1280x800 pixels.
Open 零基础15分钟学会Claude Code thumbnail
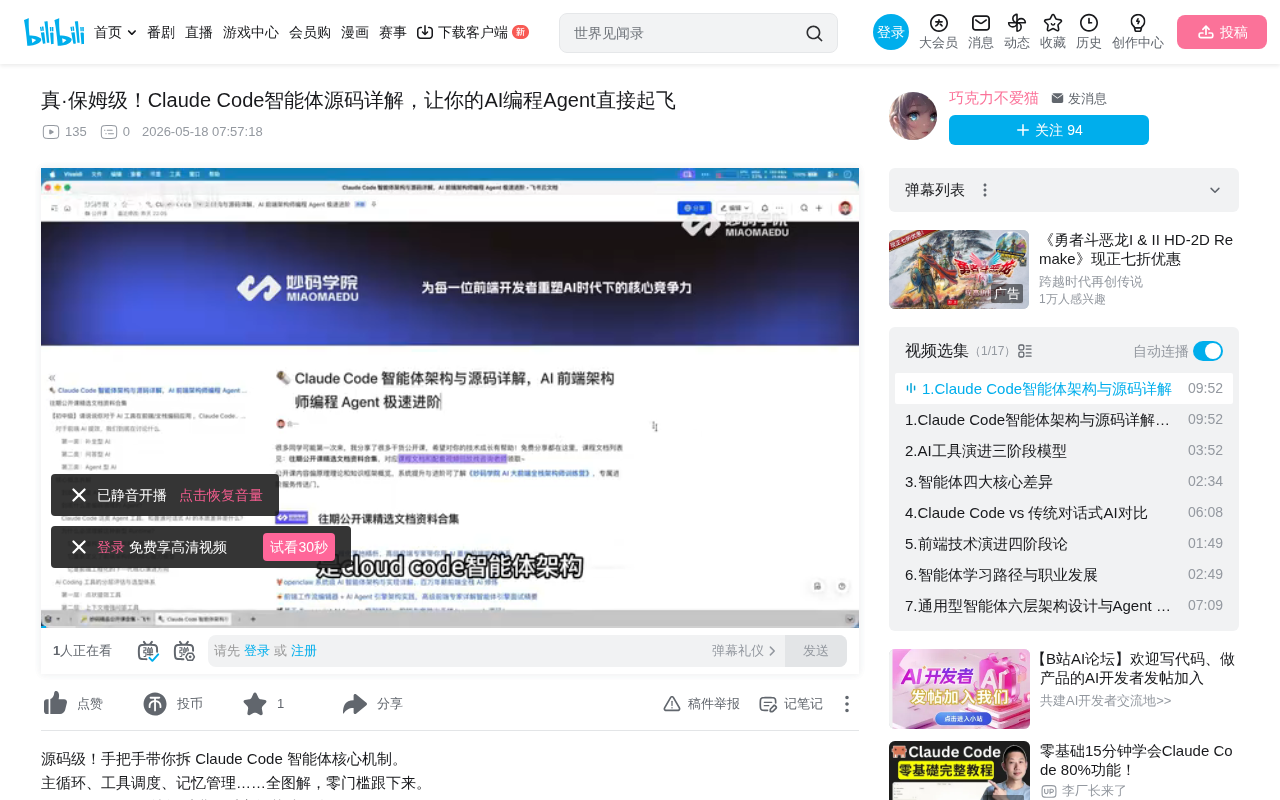[x=959, y=771]
